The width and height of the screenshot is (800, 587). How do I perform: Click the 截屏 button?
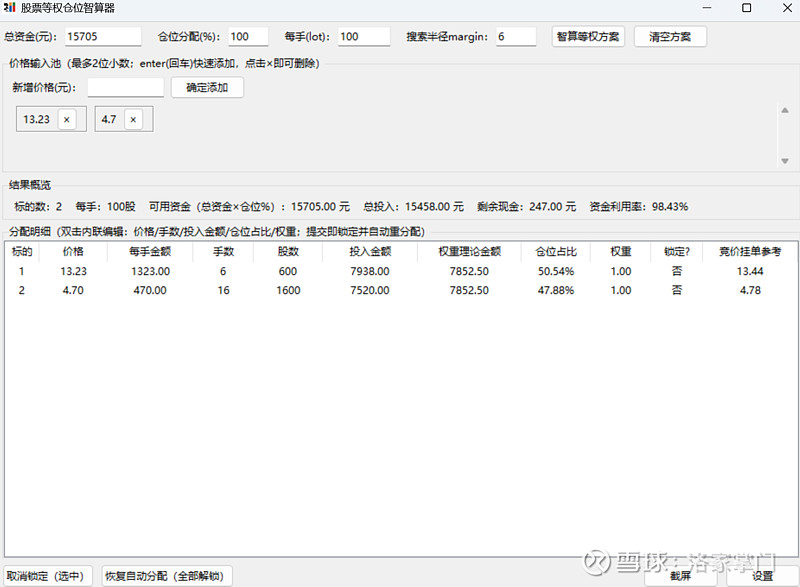point(680,576)
